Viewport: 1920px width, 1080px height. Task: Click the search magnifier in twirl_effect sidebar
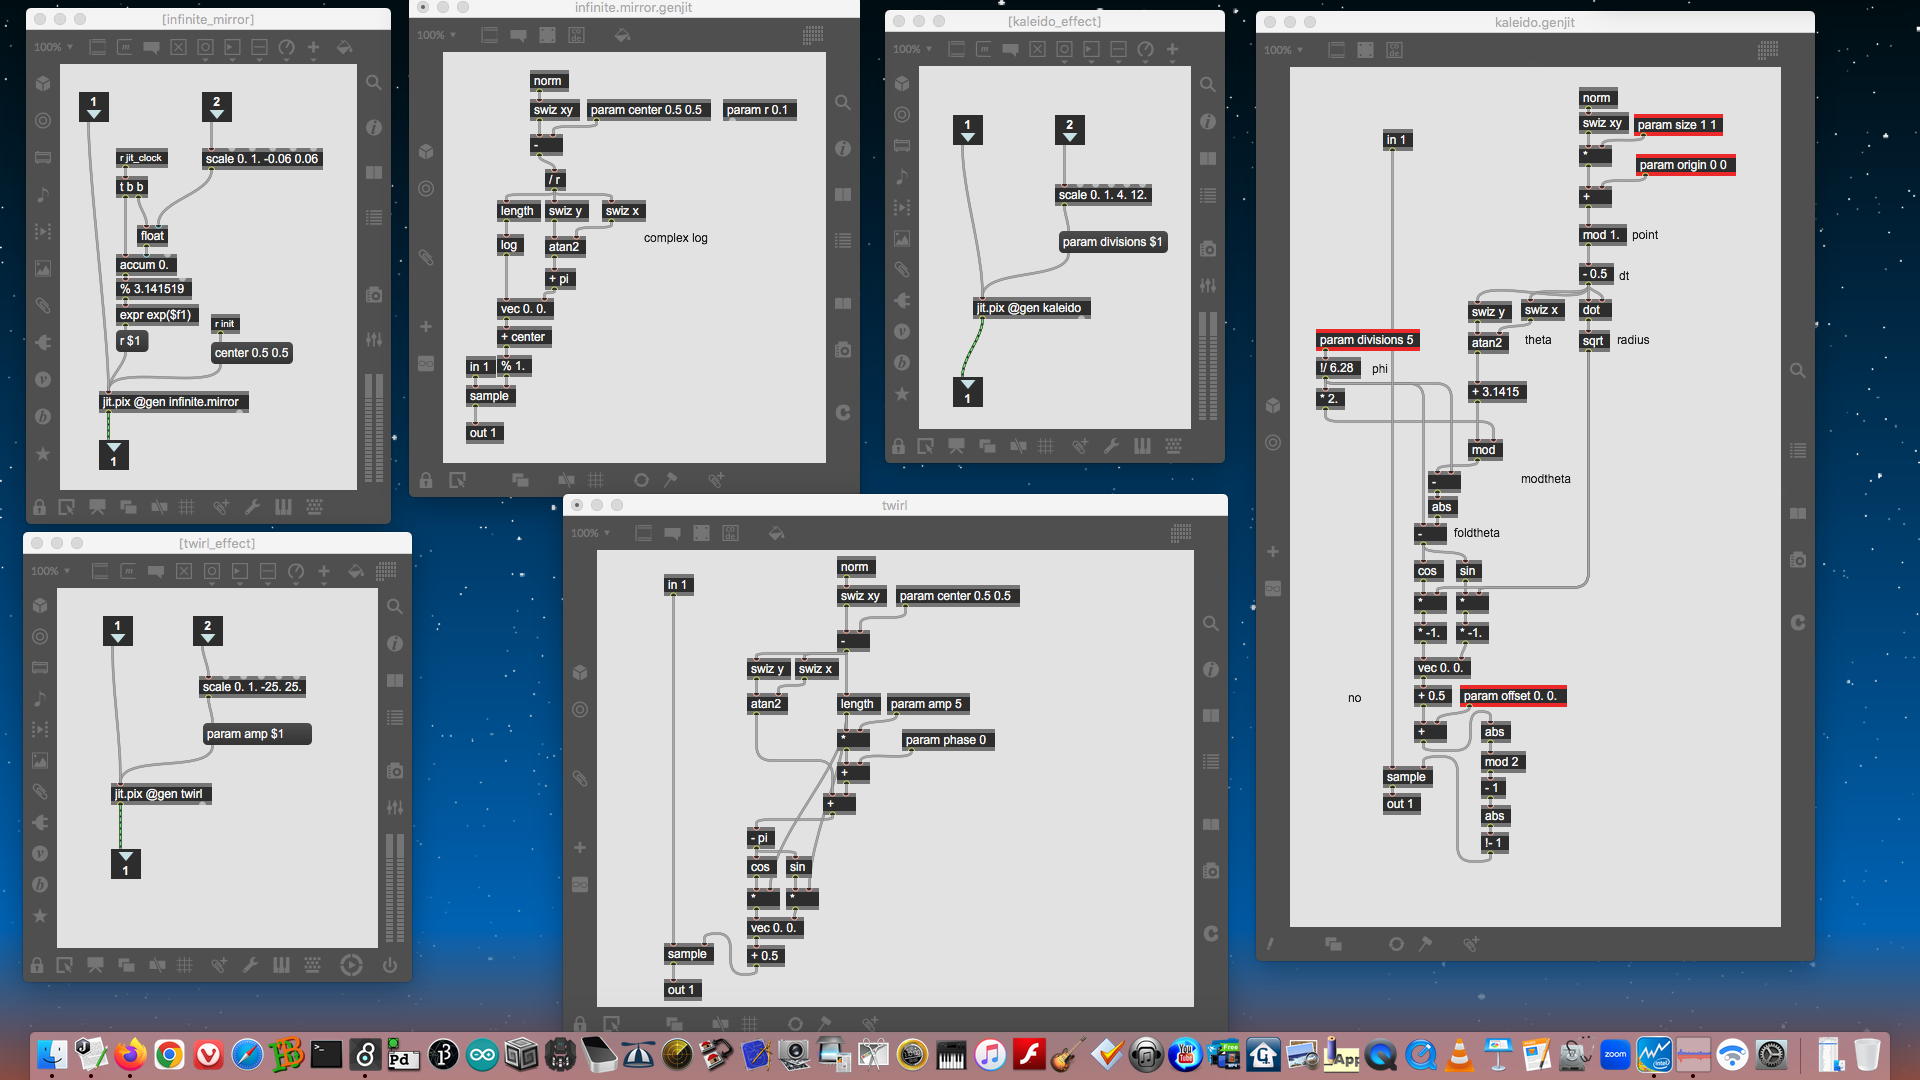coord(395,606)
